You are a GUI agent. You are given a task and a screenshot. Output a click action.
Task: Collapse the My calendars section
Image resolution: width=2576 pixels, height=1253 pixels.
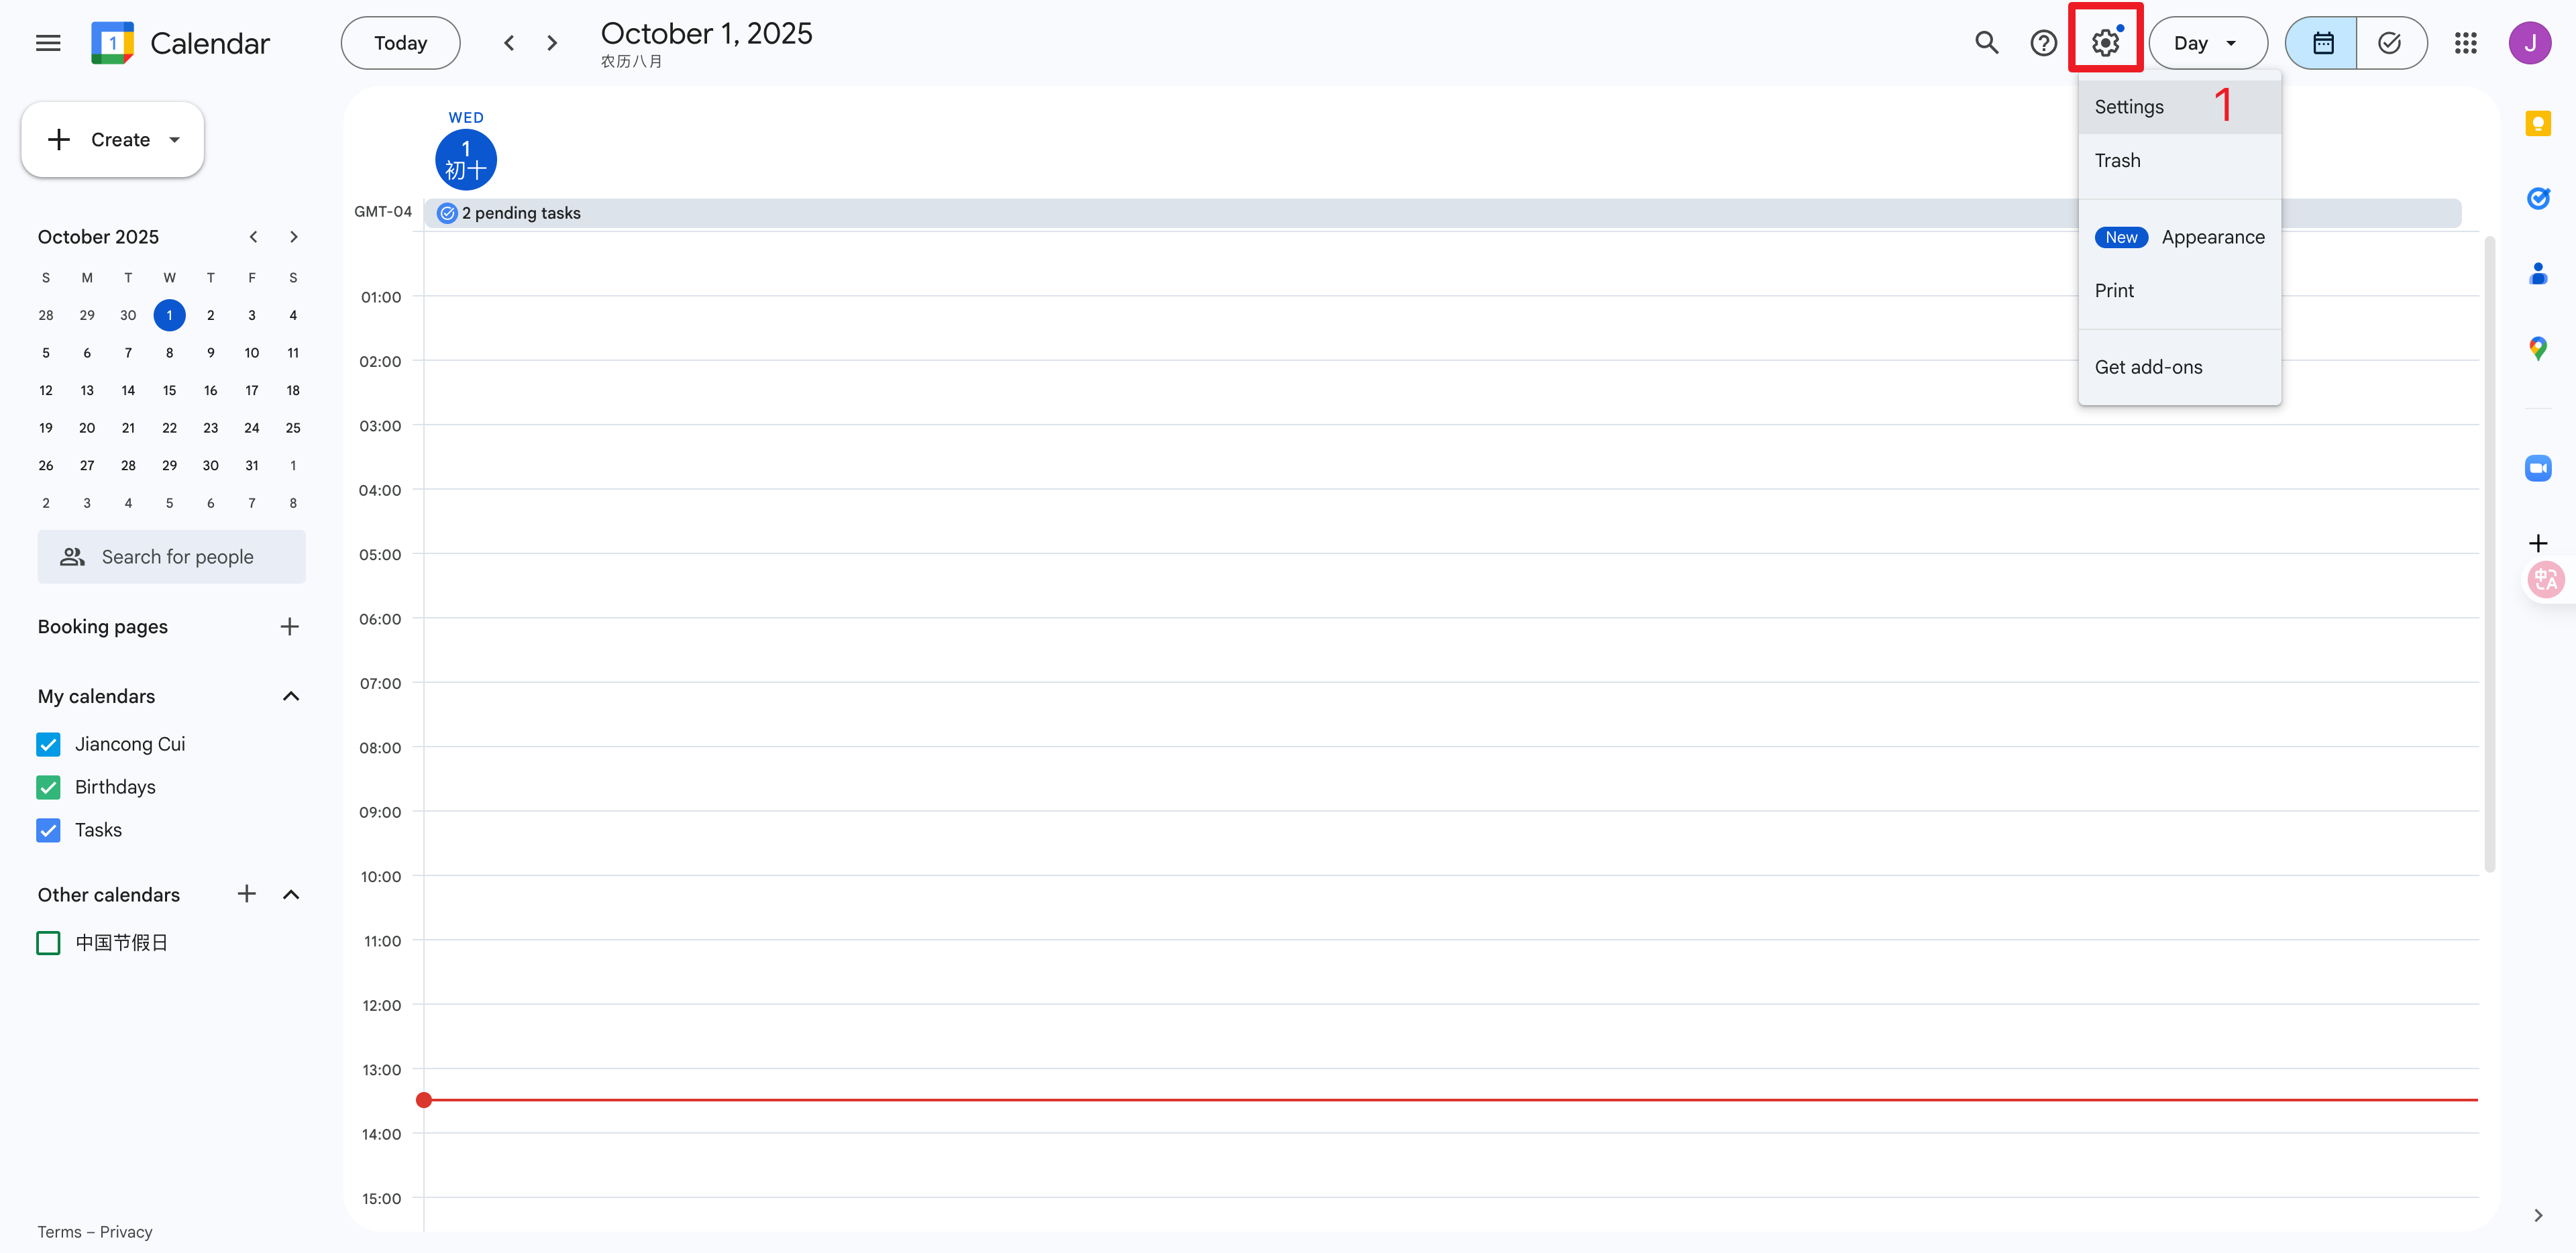tap(291, 696)
